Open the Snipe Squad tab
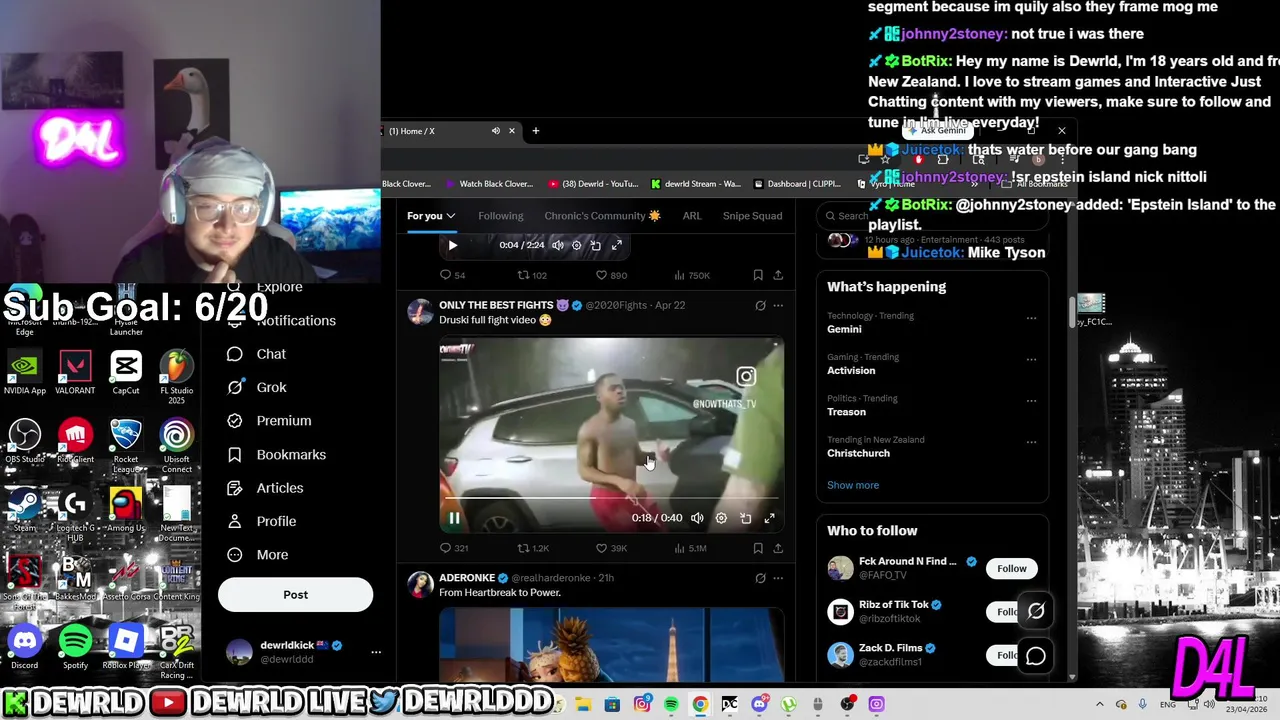The width and height of the screenshot is (1280, 720). [752, 216]
